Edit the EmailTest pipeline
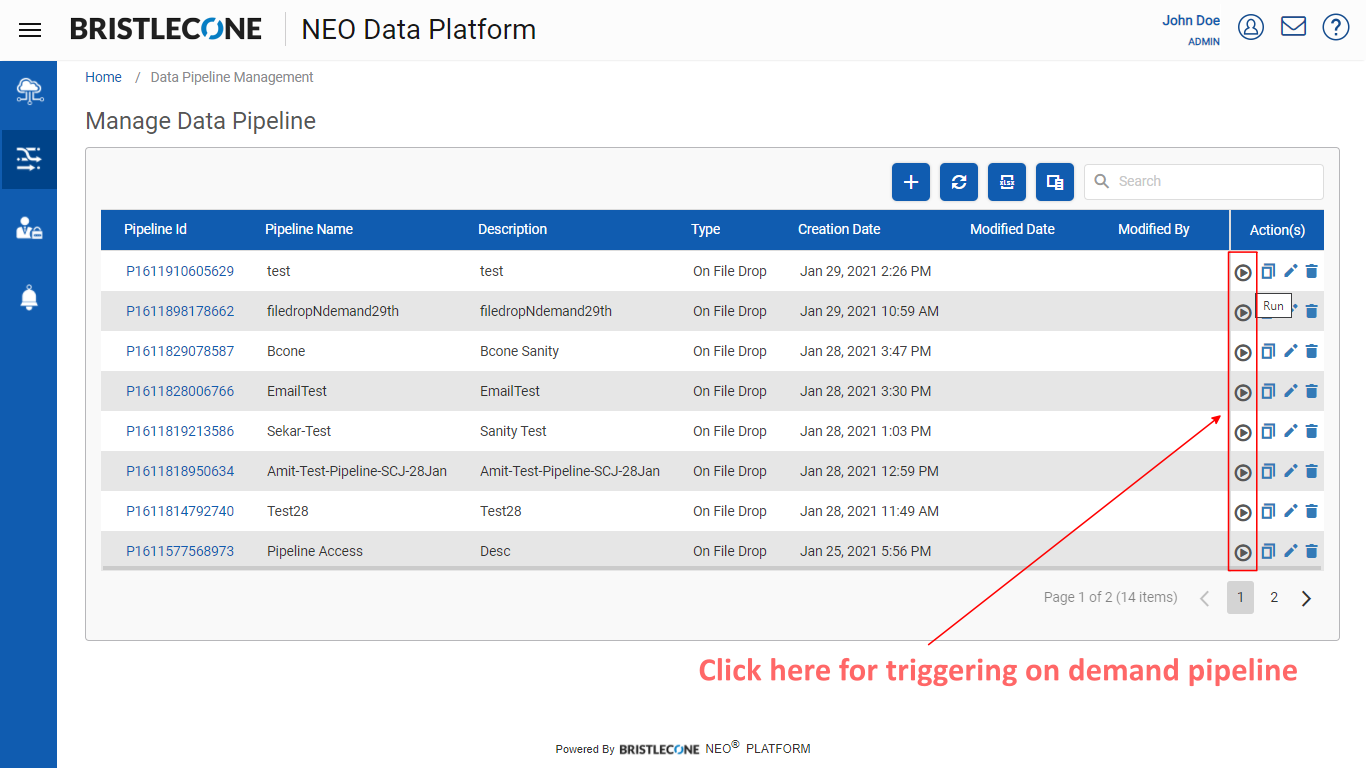 1290,391
